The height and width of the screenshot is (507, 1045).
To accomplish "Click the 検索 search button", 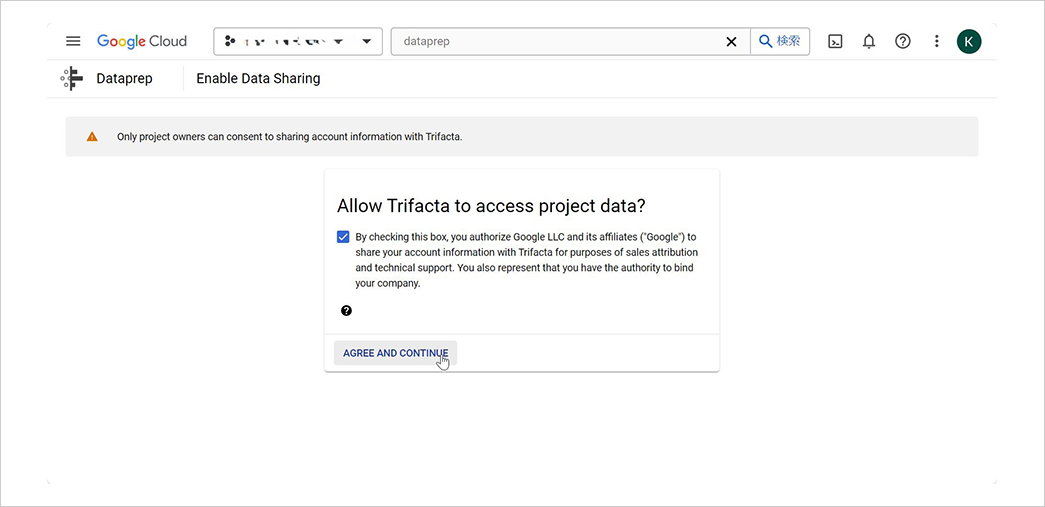I will tap(780, 41).
